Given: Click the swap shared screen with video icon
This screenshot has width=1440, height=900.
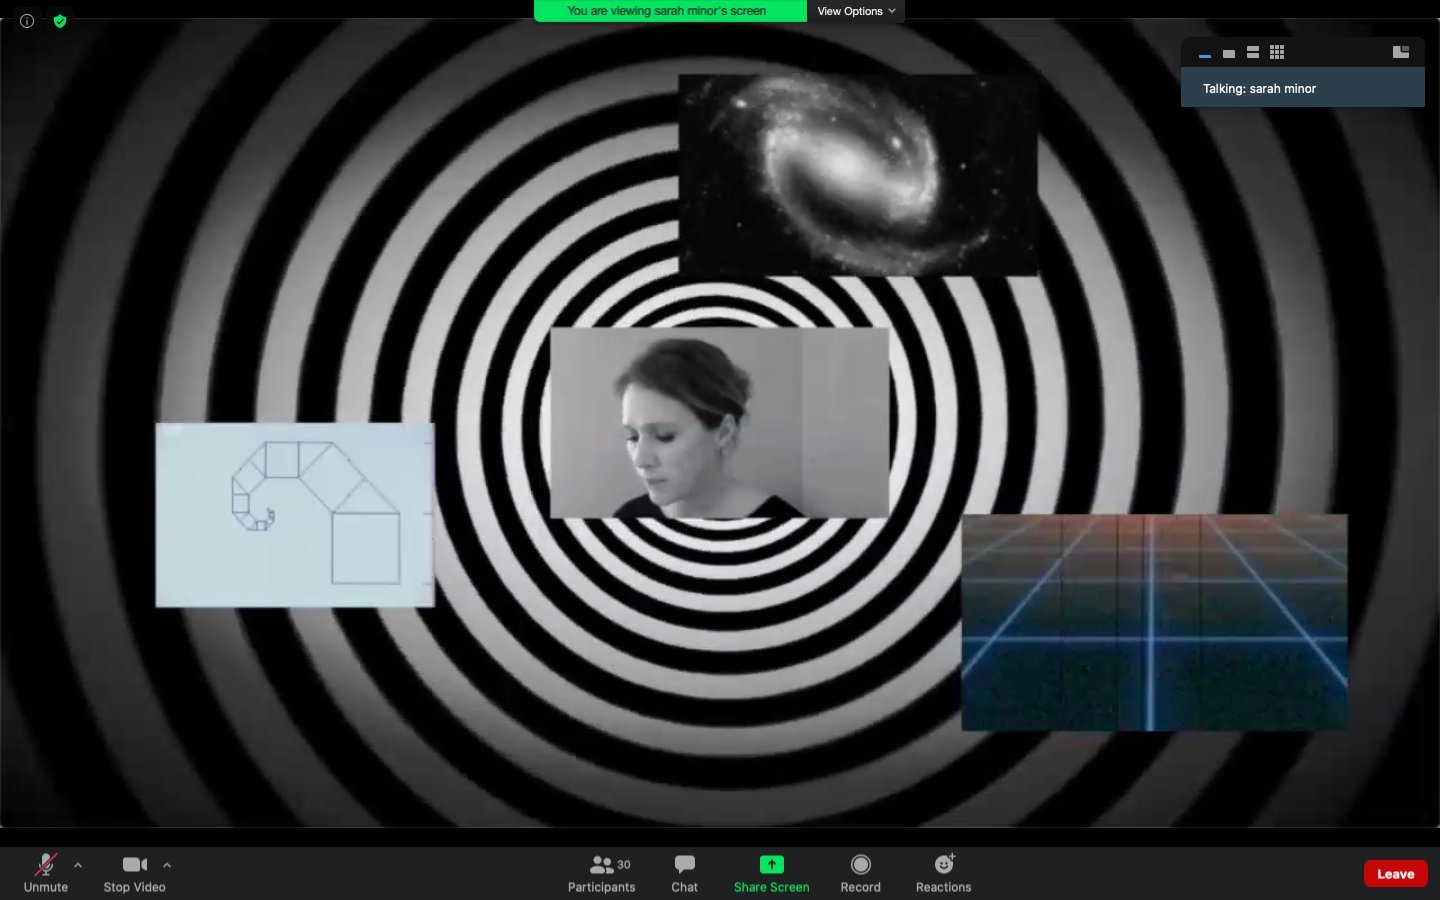Looking at the screenshot, I should pos(1401,52).
